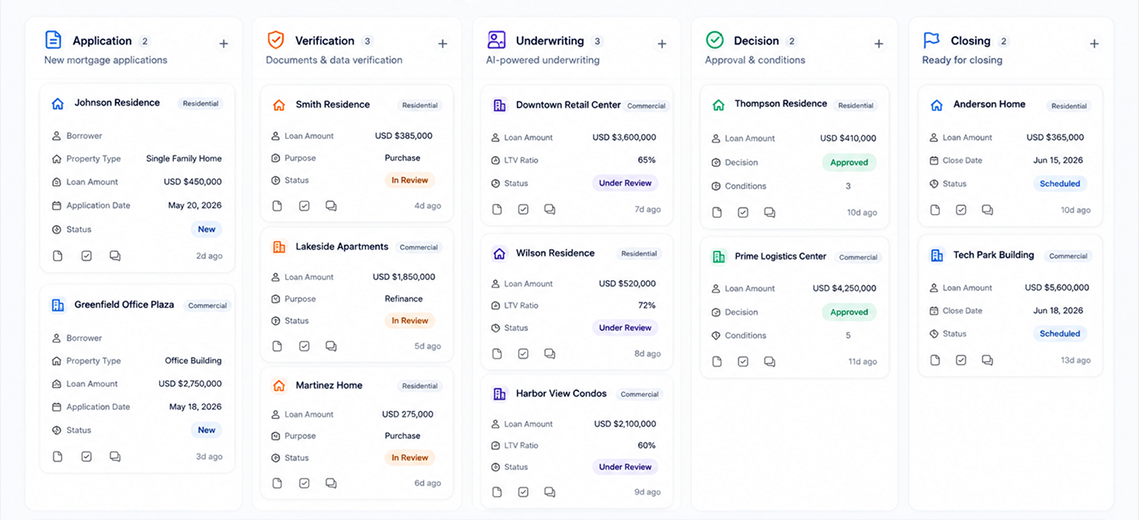
Task: Click In Review badge on Smith Residence
Action: 410,179
